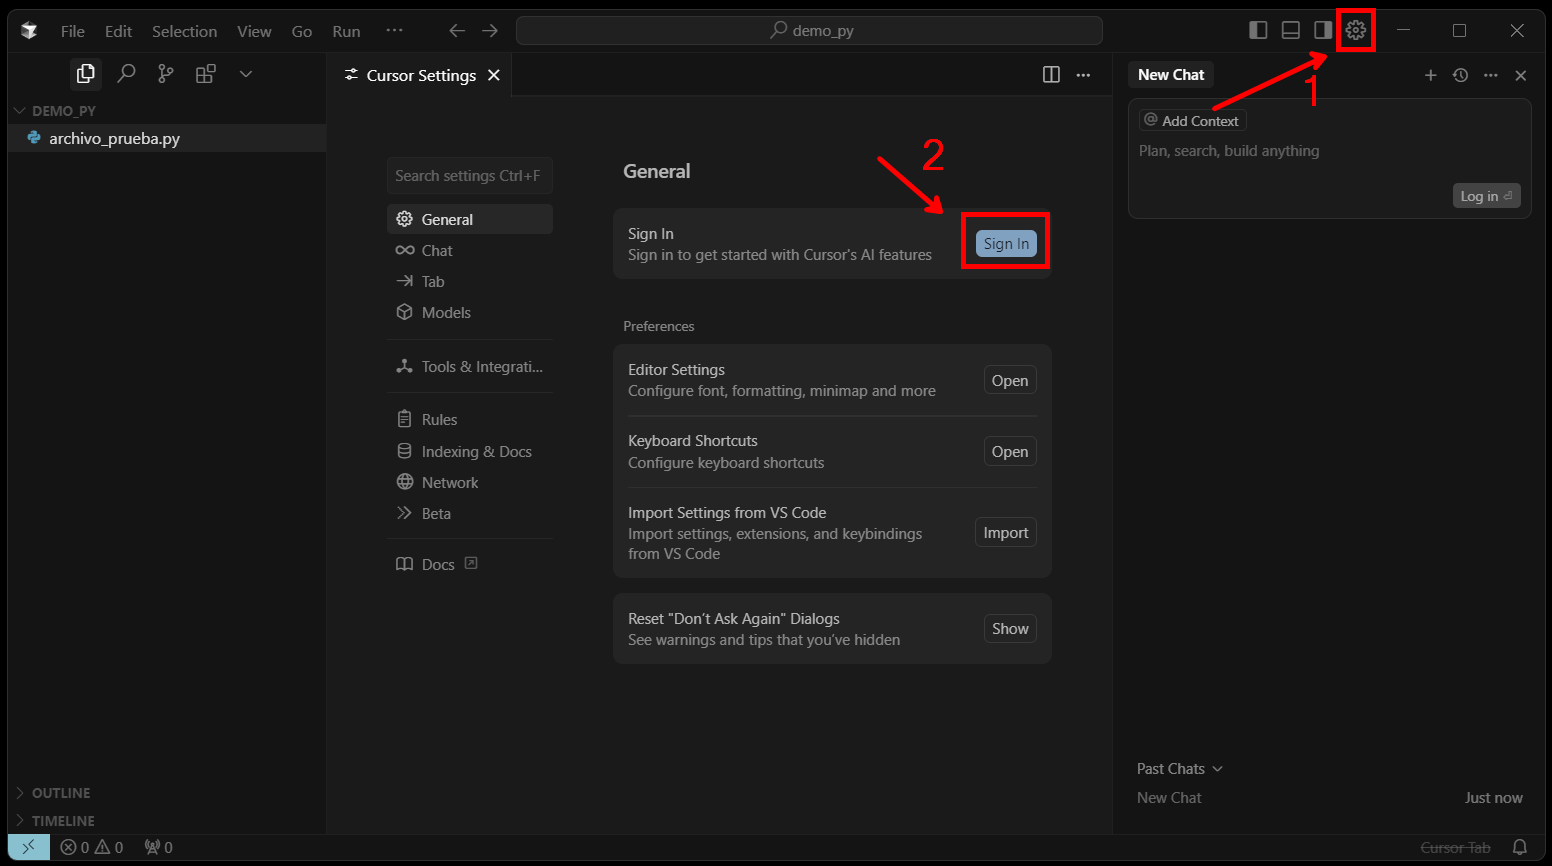The image size is (1552, 866).
Task: Open editor More Actions ellipsis
Action: click(1083, 75)
